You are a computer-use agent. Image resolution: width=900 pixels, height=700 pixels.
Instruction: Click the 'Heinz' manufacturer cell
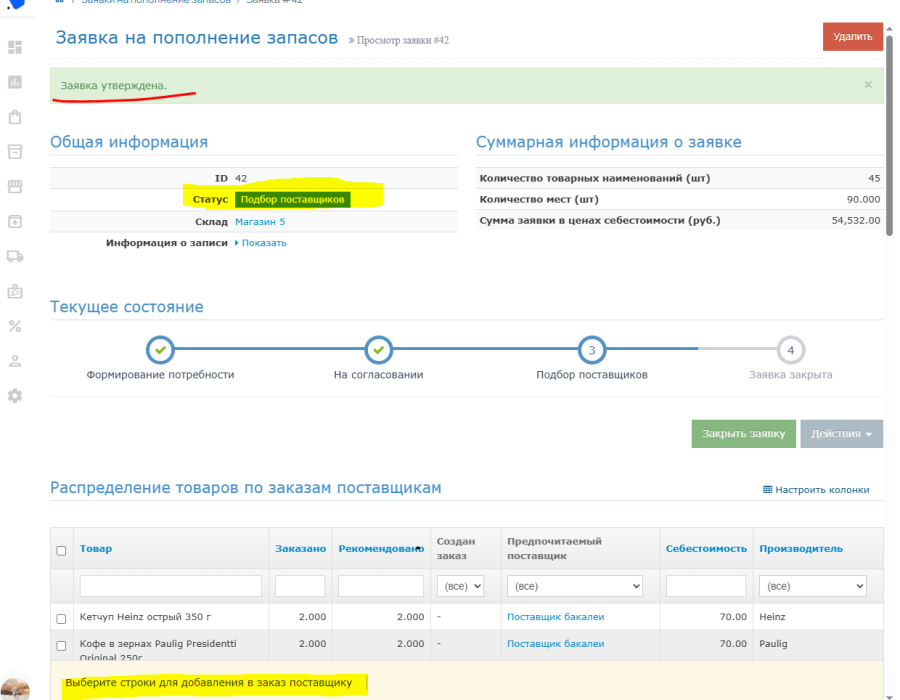tap(772, 617)
